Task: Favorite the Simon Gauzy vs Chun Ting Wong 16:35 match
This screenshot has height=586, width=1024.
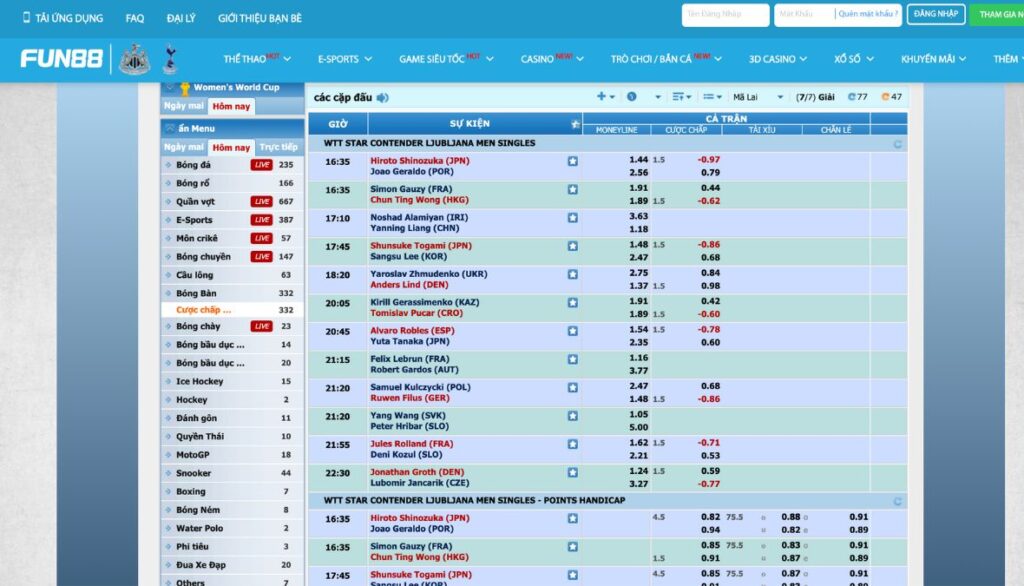Action: 573,189
